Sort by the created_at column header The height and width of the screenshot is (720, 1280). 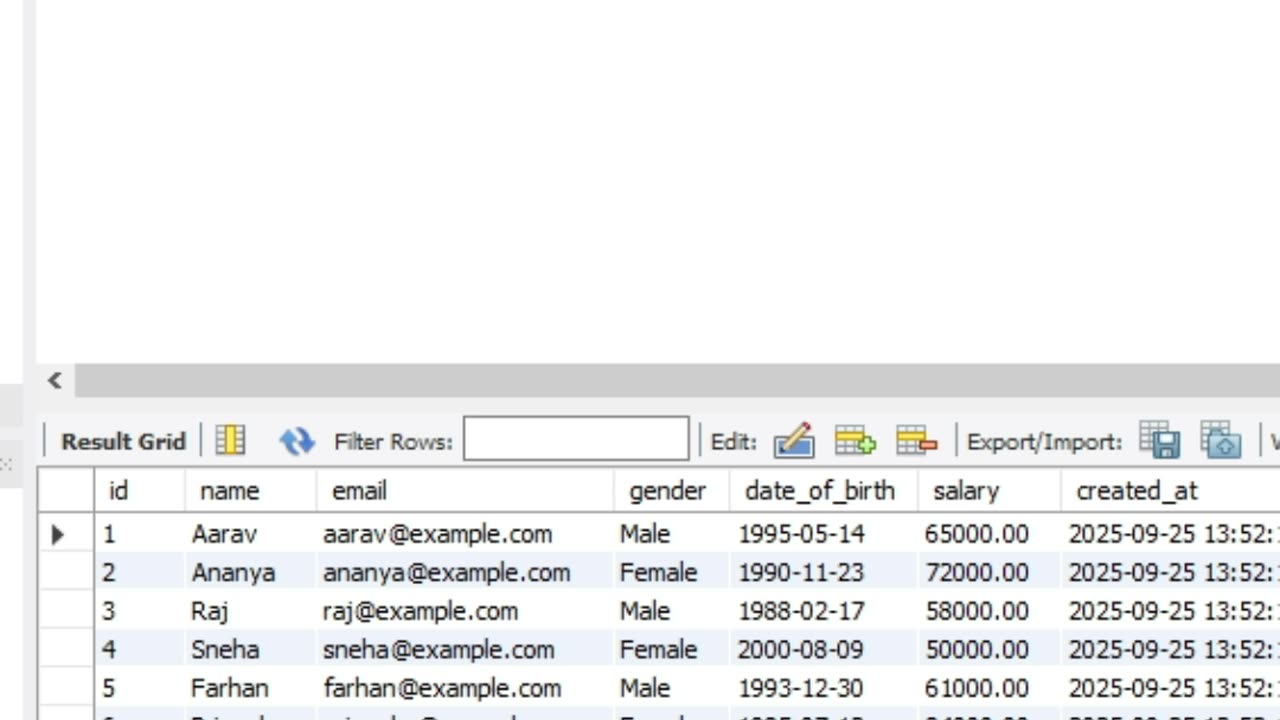(x=1170, y=491)
